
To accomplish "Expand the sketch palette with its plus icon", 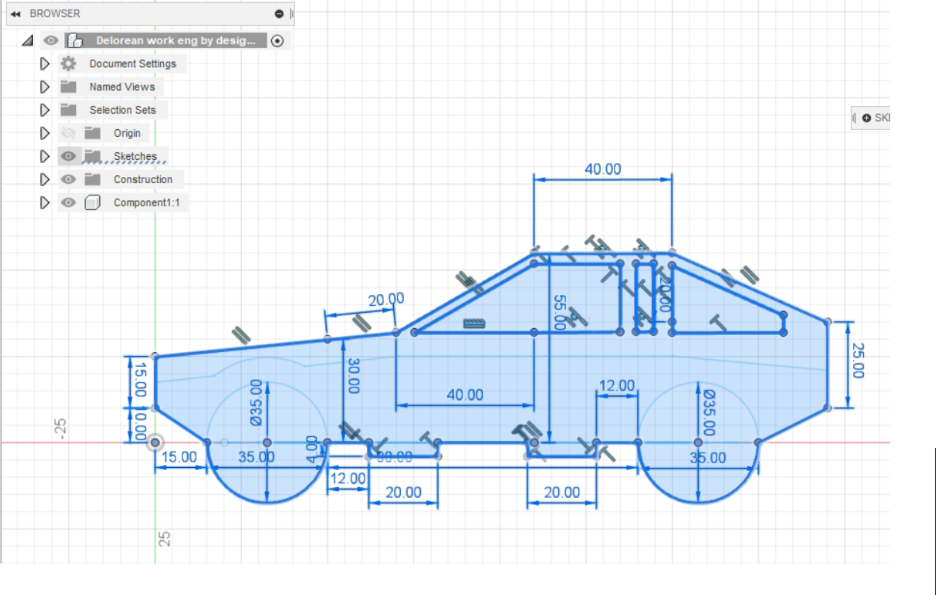I will click(x=867, y=118).
